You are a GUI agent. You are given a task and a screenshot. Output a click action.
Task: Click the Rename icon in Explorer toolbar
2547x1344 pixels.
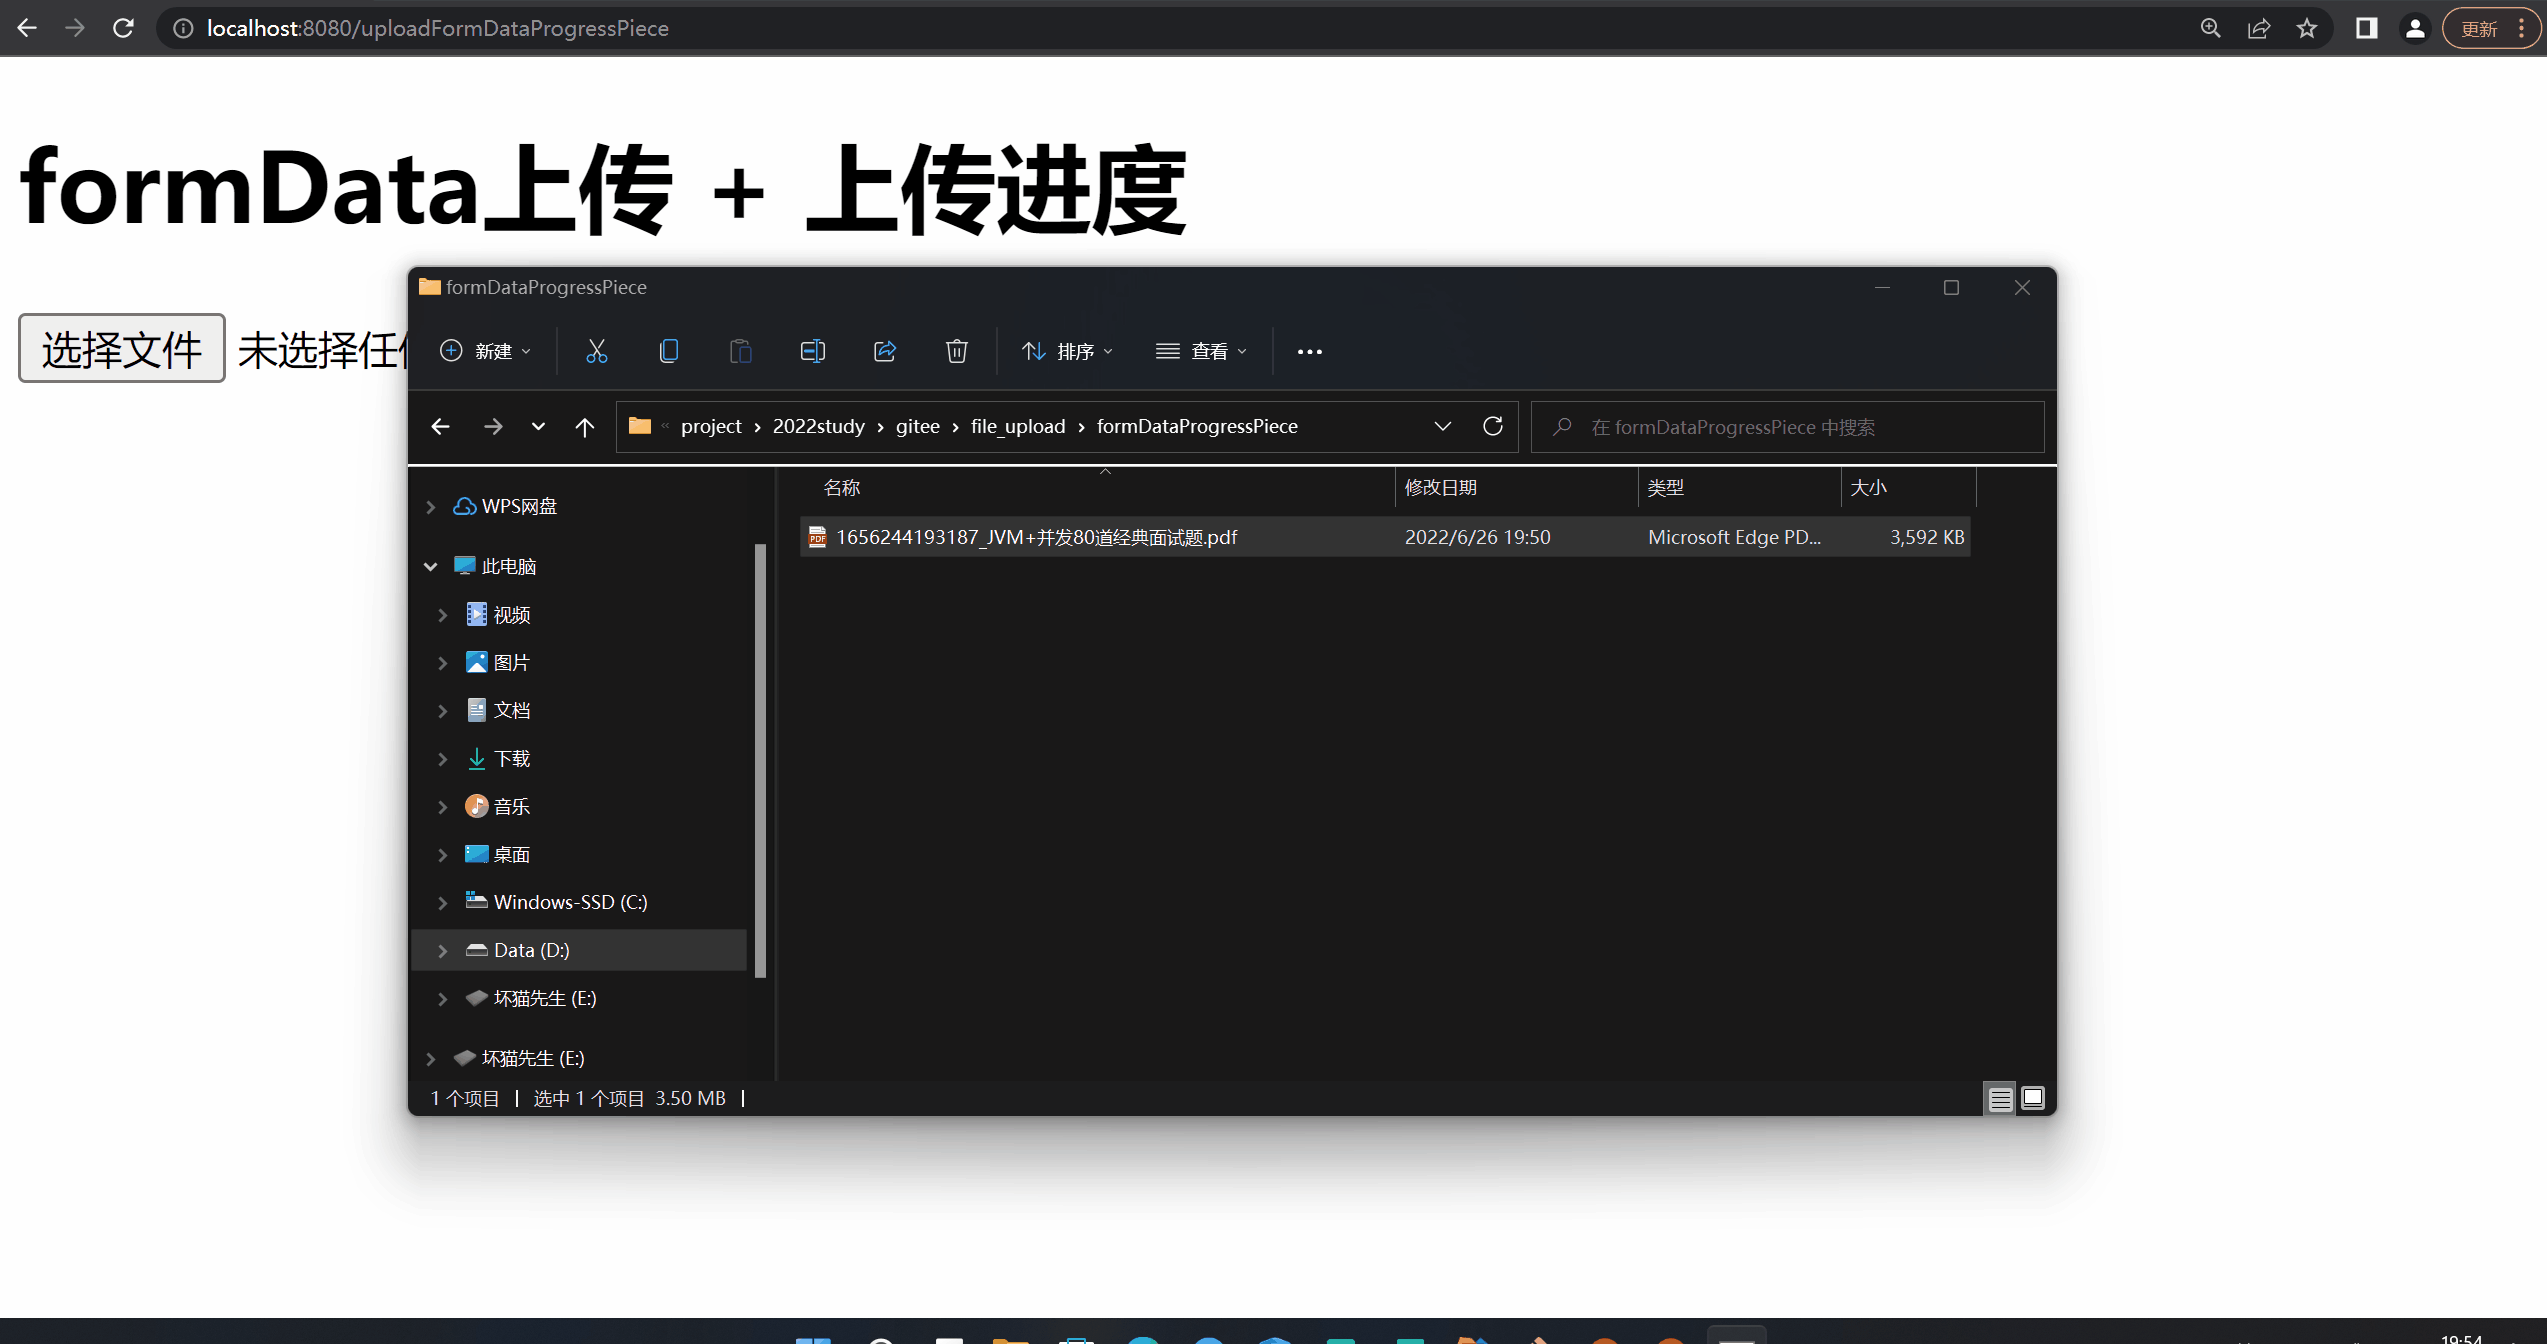(x=812, y=351)
